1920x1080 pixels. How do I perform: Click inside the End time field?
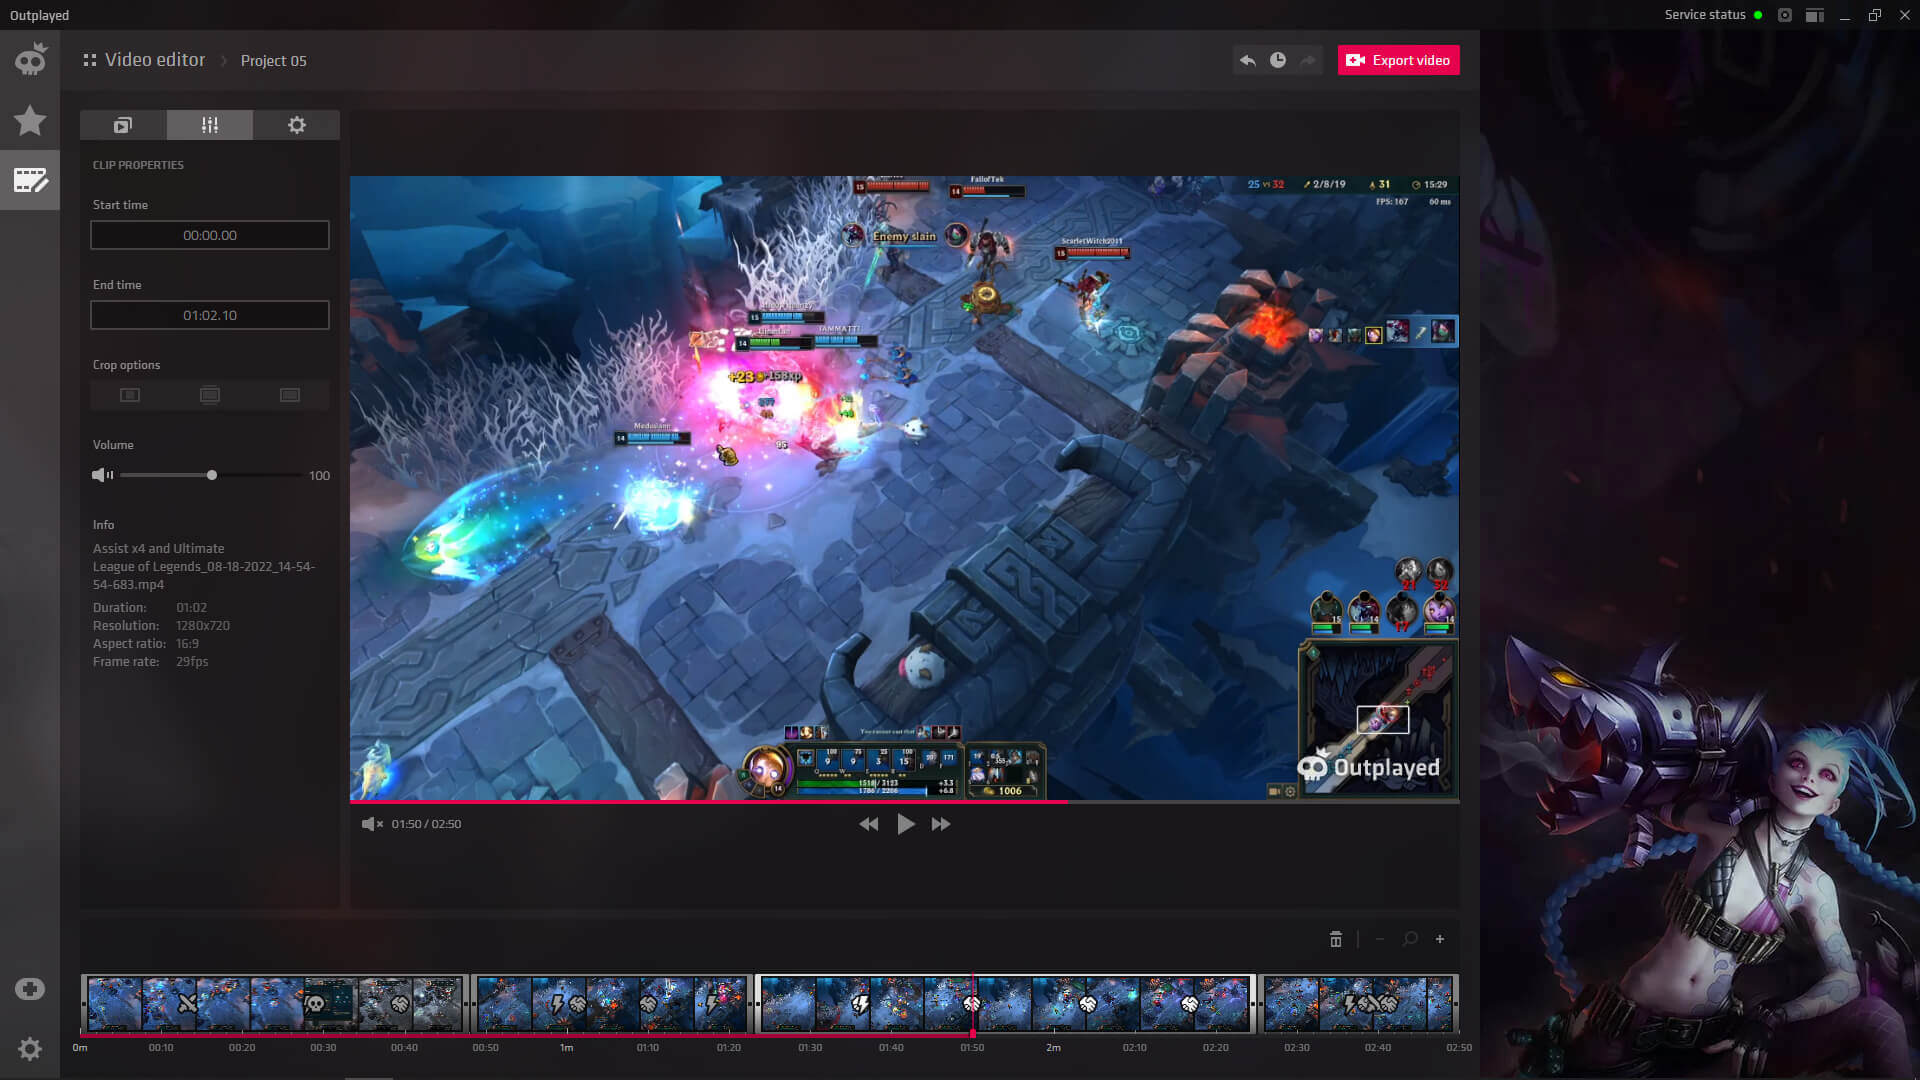(x=209, y=314)
